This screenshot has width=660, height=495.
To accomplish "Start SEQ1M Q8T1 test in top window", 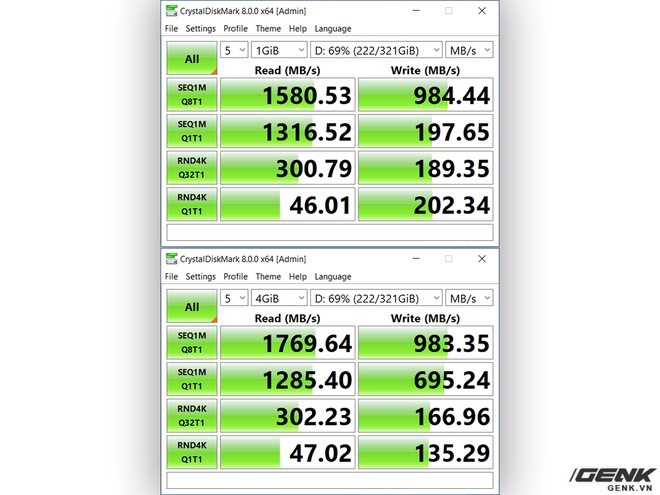I will pyautogui.click(x=192, y=94).
